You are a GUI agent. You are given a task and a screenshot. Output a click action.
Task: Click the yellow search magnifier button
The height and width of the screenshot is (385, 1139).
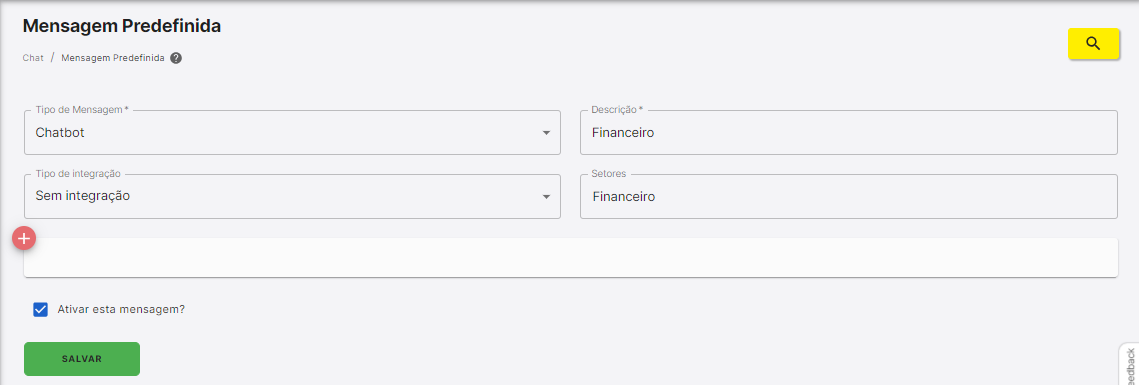[1093, 44]
